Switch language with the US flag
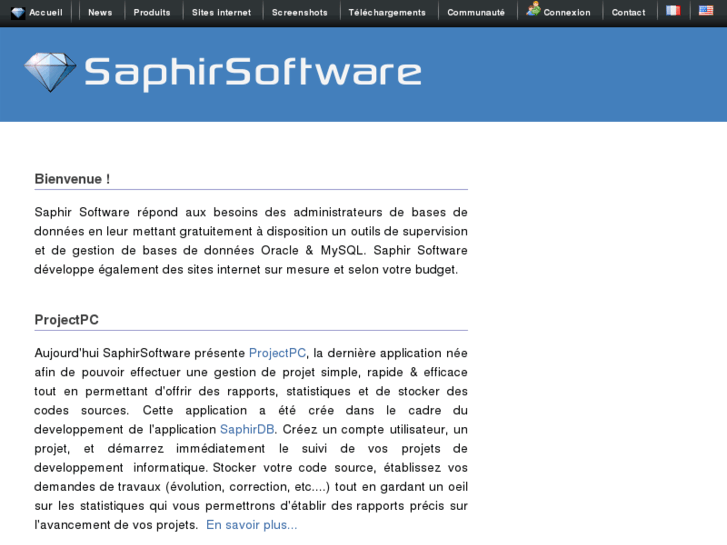This screenshot has width=727, height=545. pyautogui.click(x=706, y=10)
